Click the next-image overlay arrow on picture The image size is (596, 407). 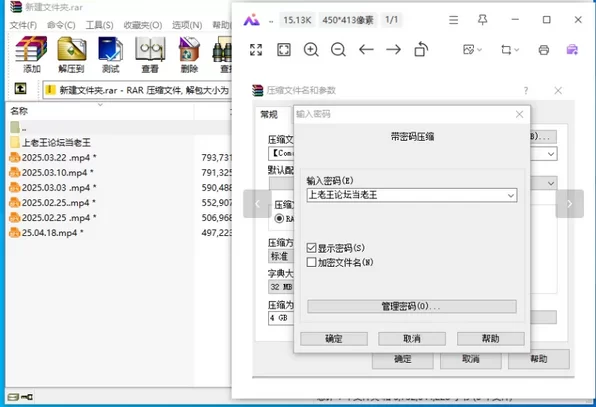pos(569,204)
